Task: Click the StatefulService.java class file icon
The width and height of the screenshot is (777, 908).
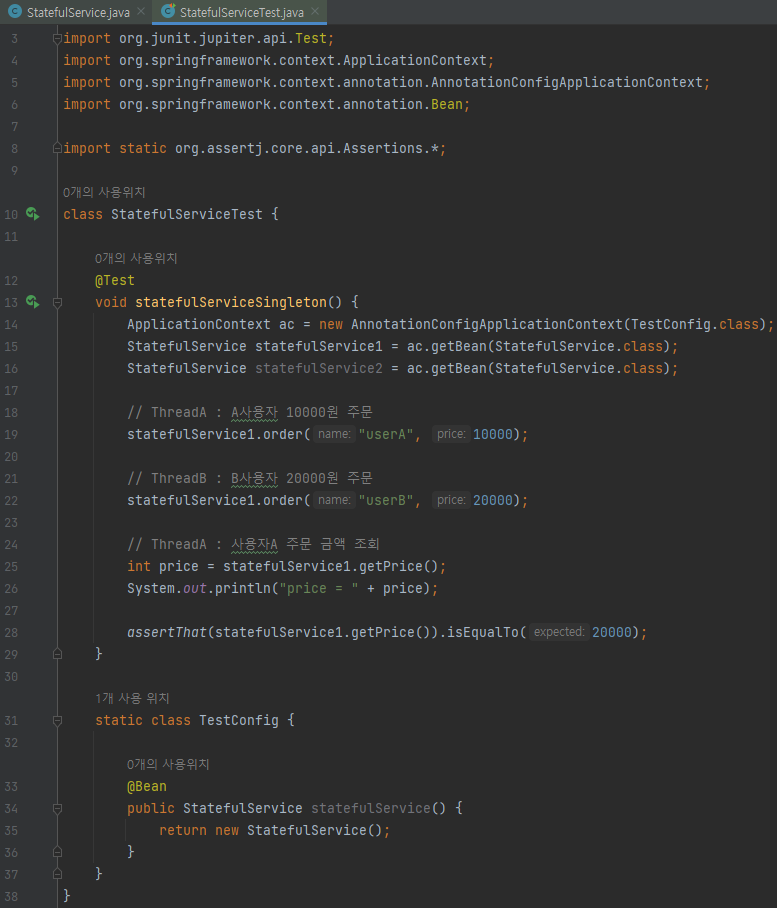Action: coord(15,12)
